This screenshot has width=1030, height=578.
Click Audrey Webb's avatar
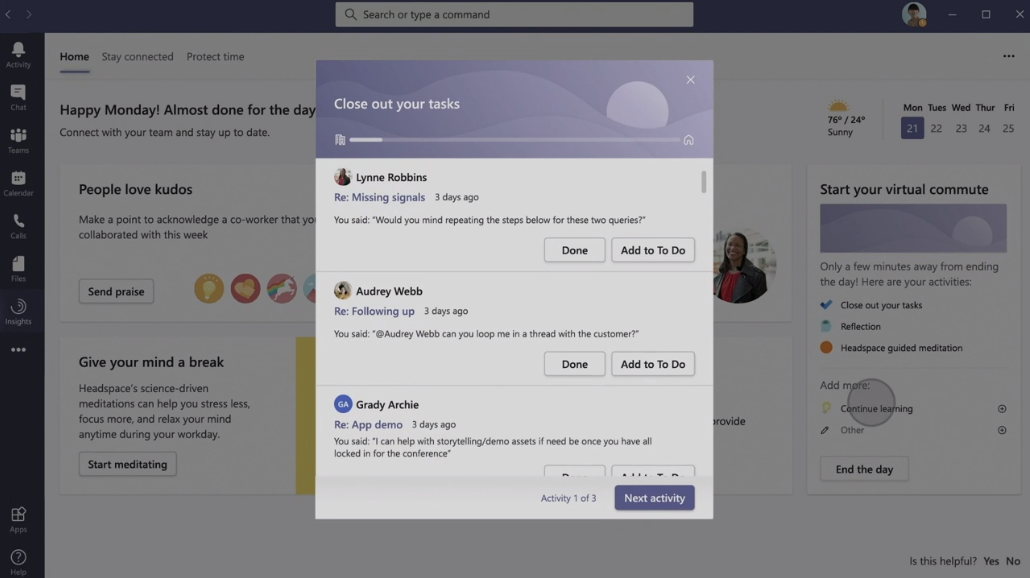tap(342, 290)
